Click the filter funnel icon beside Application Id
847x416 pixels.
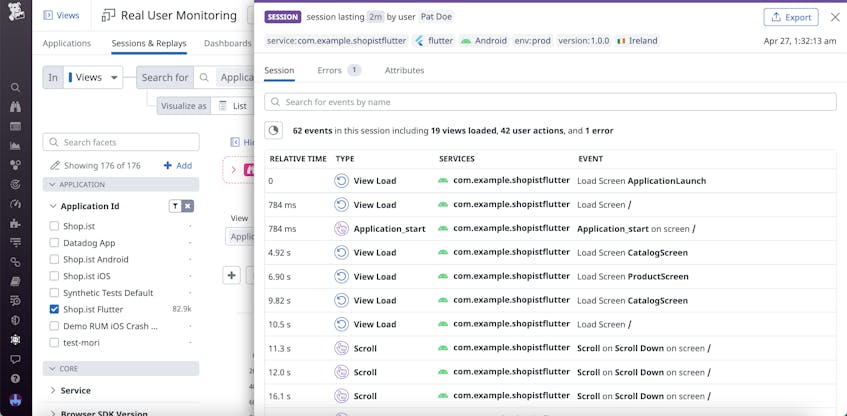(175, 206)
